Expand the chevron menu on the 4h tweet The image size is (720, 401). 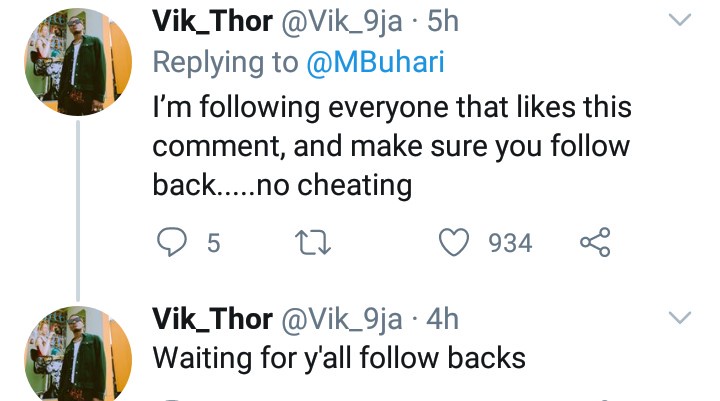[679, 319]
